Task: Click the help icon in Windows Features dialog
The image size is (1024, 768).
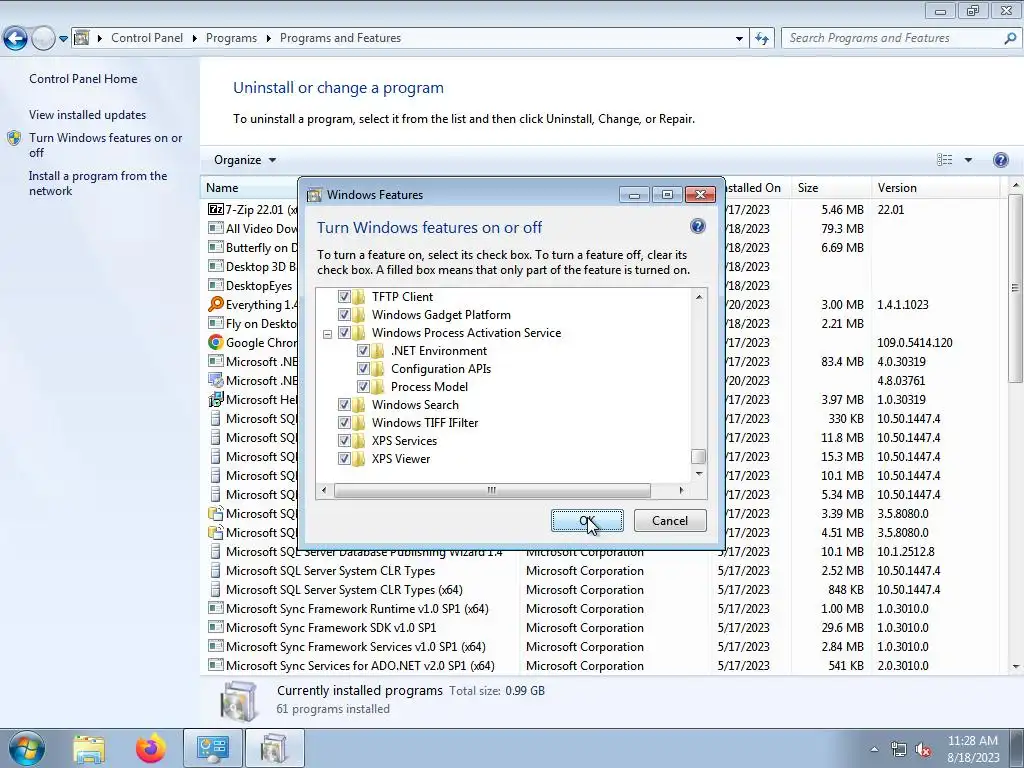Action: point(697,227)
